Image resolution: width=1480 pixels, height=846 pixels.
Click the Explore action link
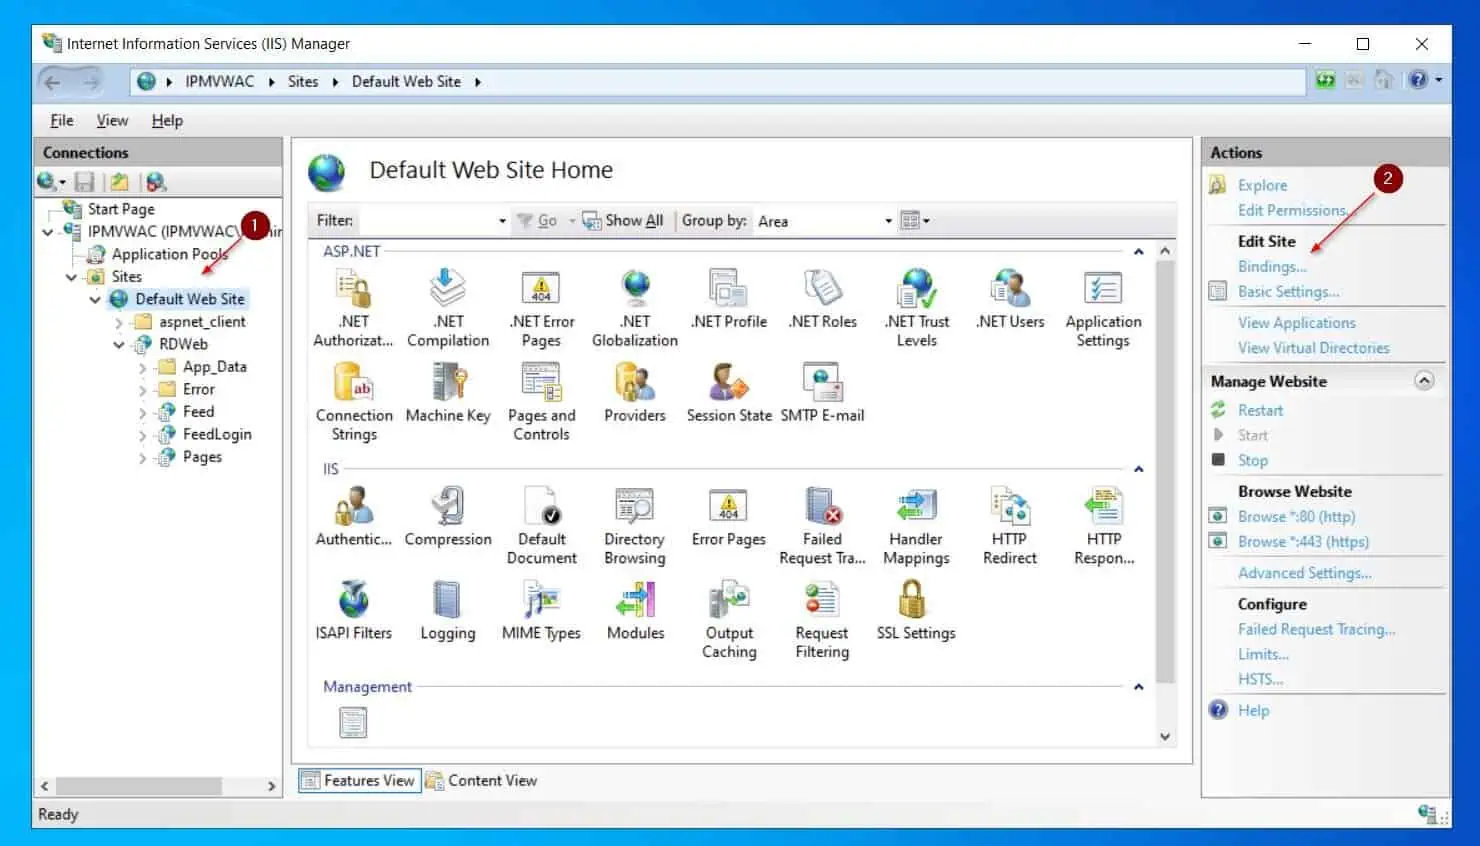1262,186
